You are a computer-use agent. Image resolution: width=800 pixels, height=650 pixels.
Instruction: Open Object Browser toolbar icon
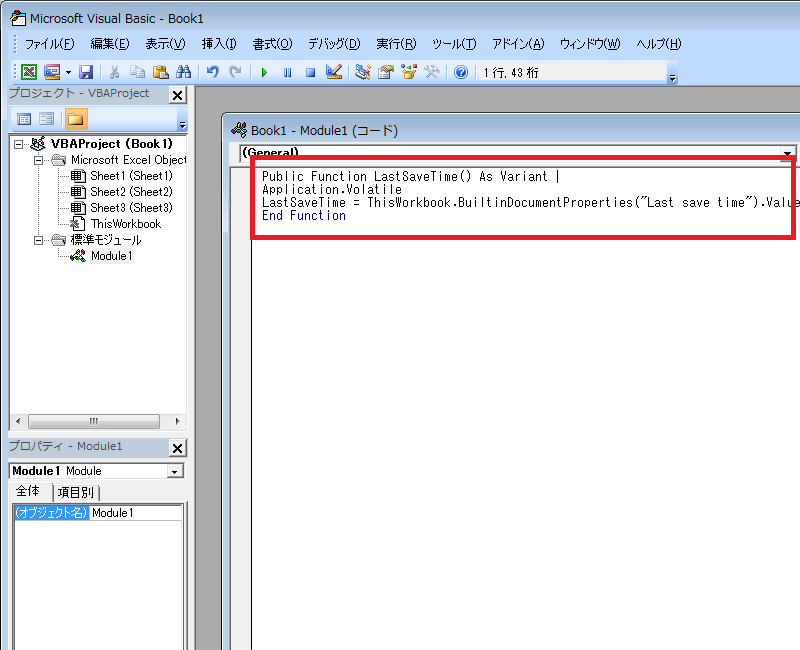409,72
